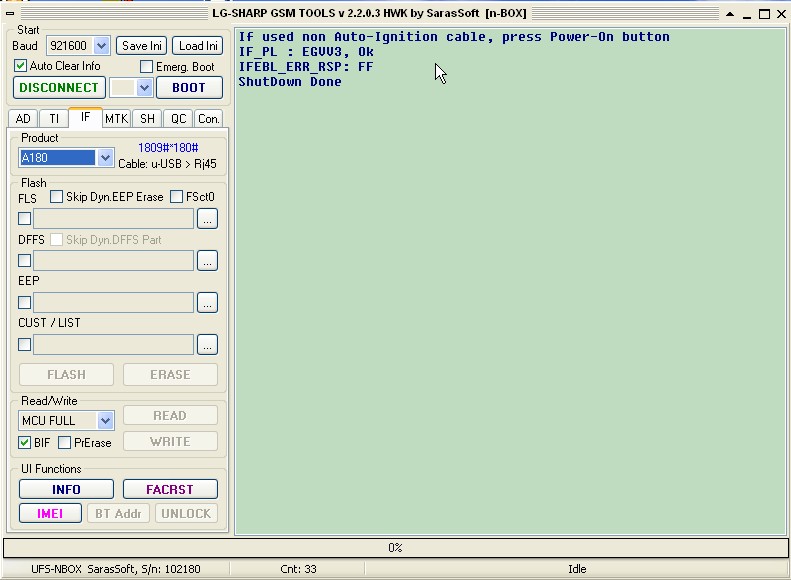
Task: Click the 'UFS-NBOX SarasSoft, S/n: 102180' status text
Action: point(116,569)
